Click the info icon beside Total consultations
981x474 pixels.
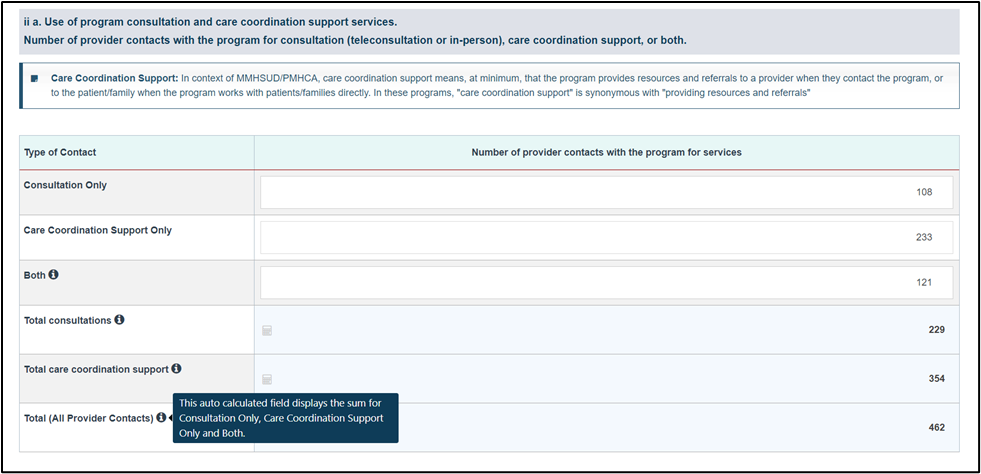[119, 320]
